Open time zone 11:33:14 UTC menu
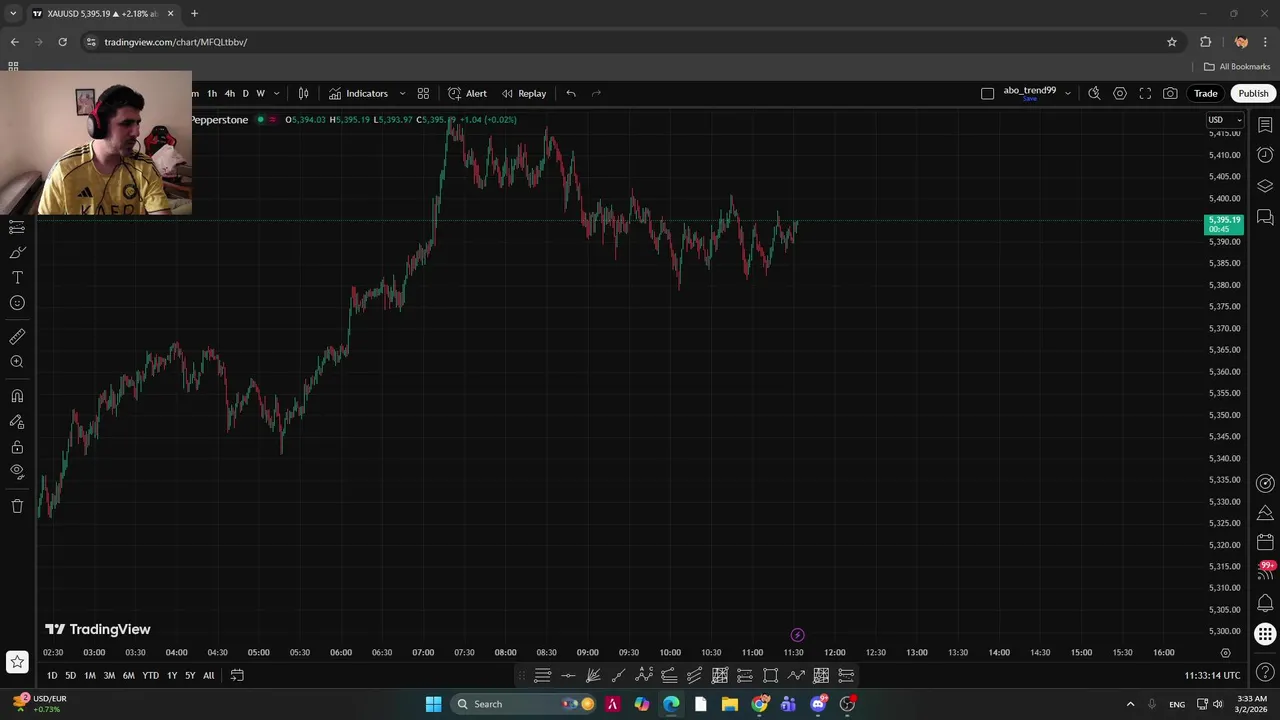1280x720 pixels. (1212, 676)
